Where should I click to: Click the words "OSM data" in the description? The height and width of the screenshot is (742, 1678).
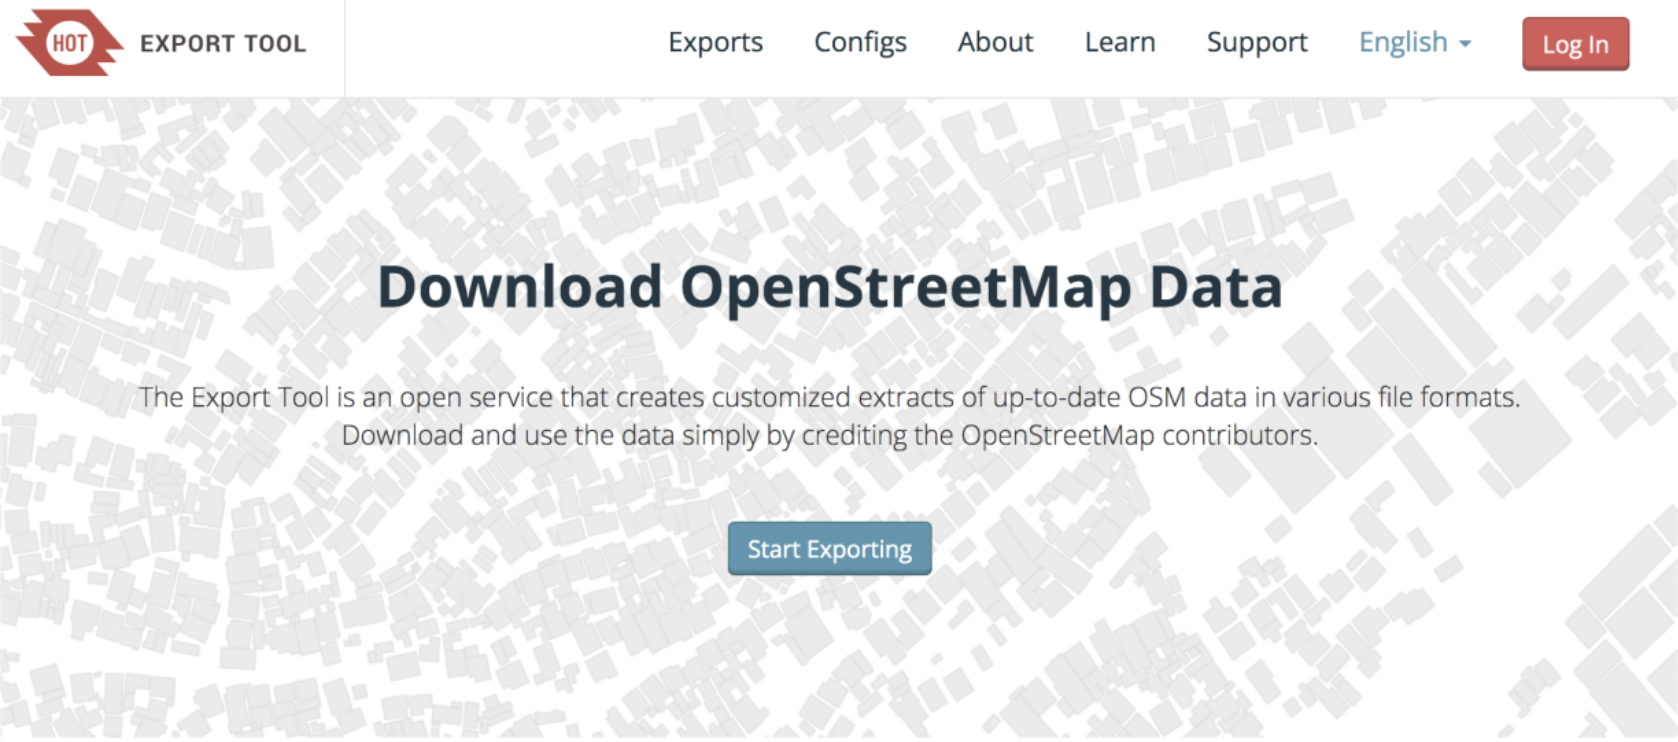point(1187,397)
